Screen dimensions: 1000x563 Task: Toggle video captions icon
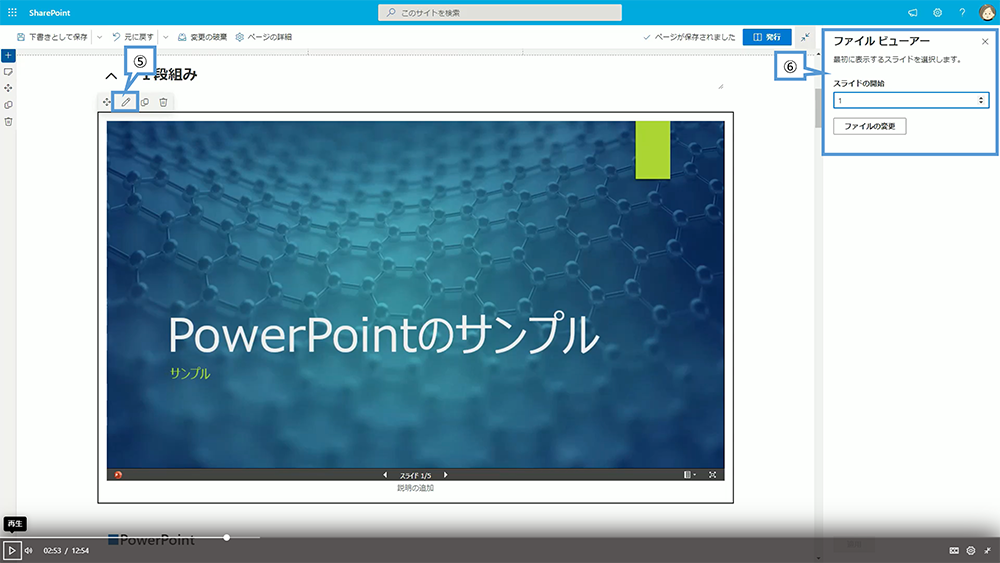tap(954, 550)
